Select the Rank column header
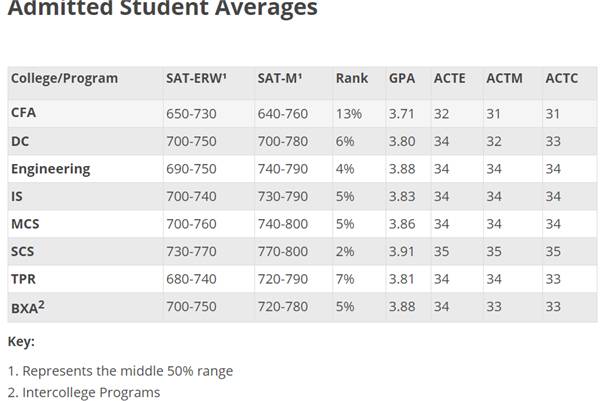The image size is (600, 401). pos(352,78)
